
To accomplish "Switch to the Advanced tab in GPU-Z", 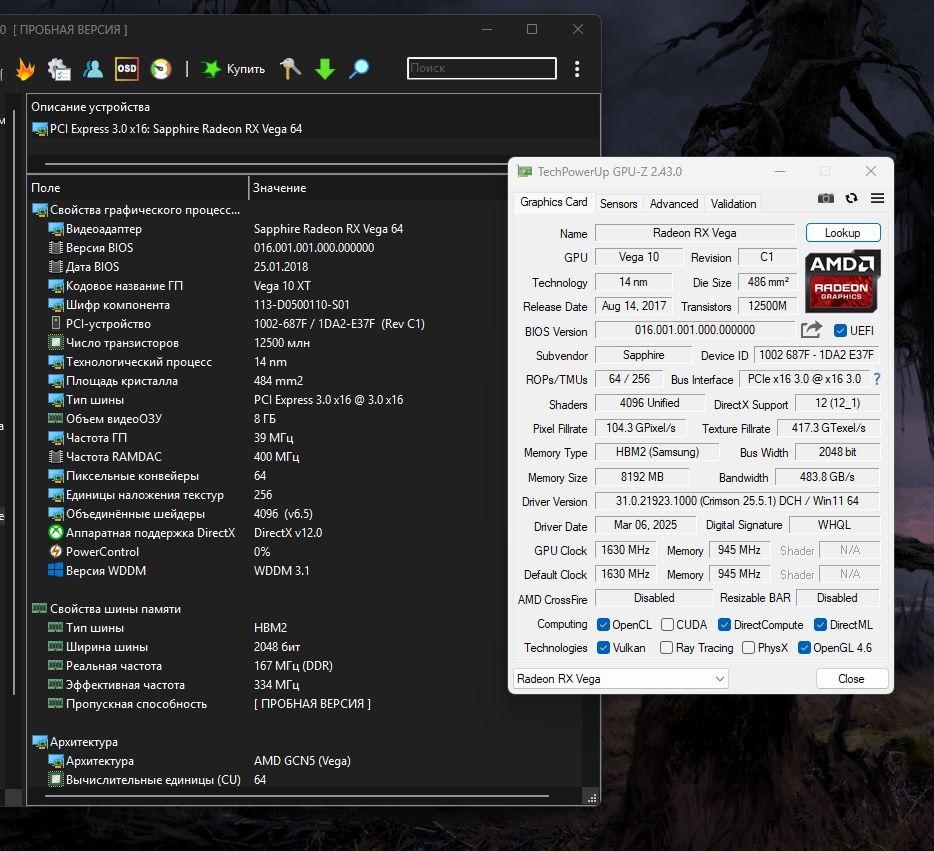I will pyautogui.click(x=674, y=204).
